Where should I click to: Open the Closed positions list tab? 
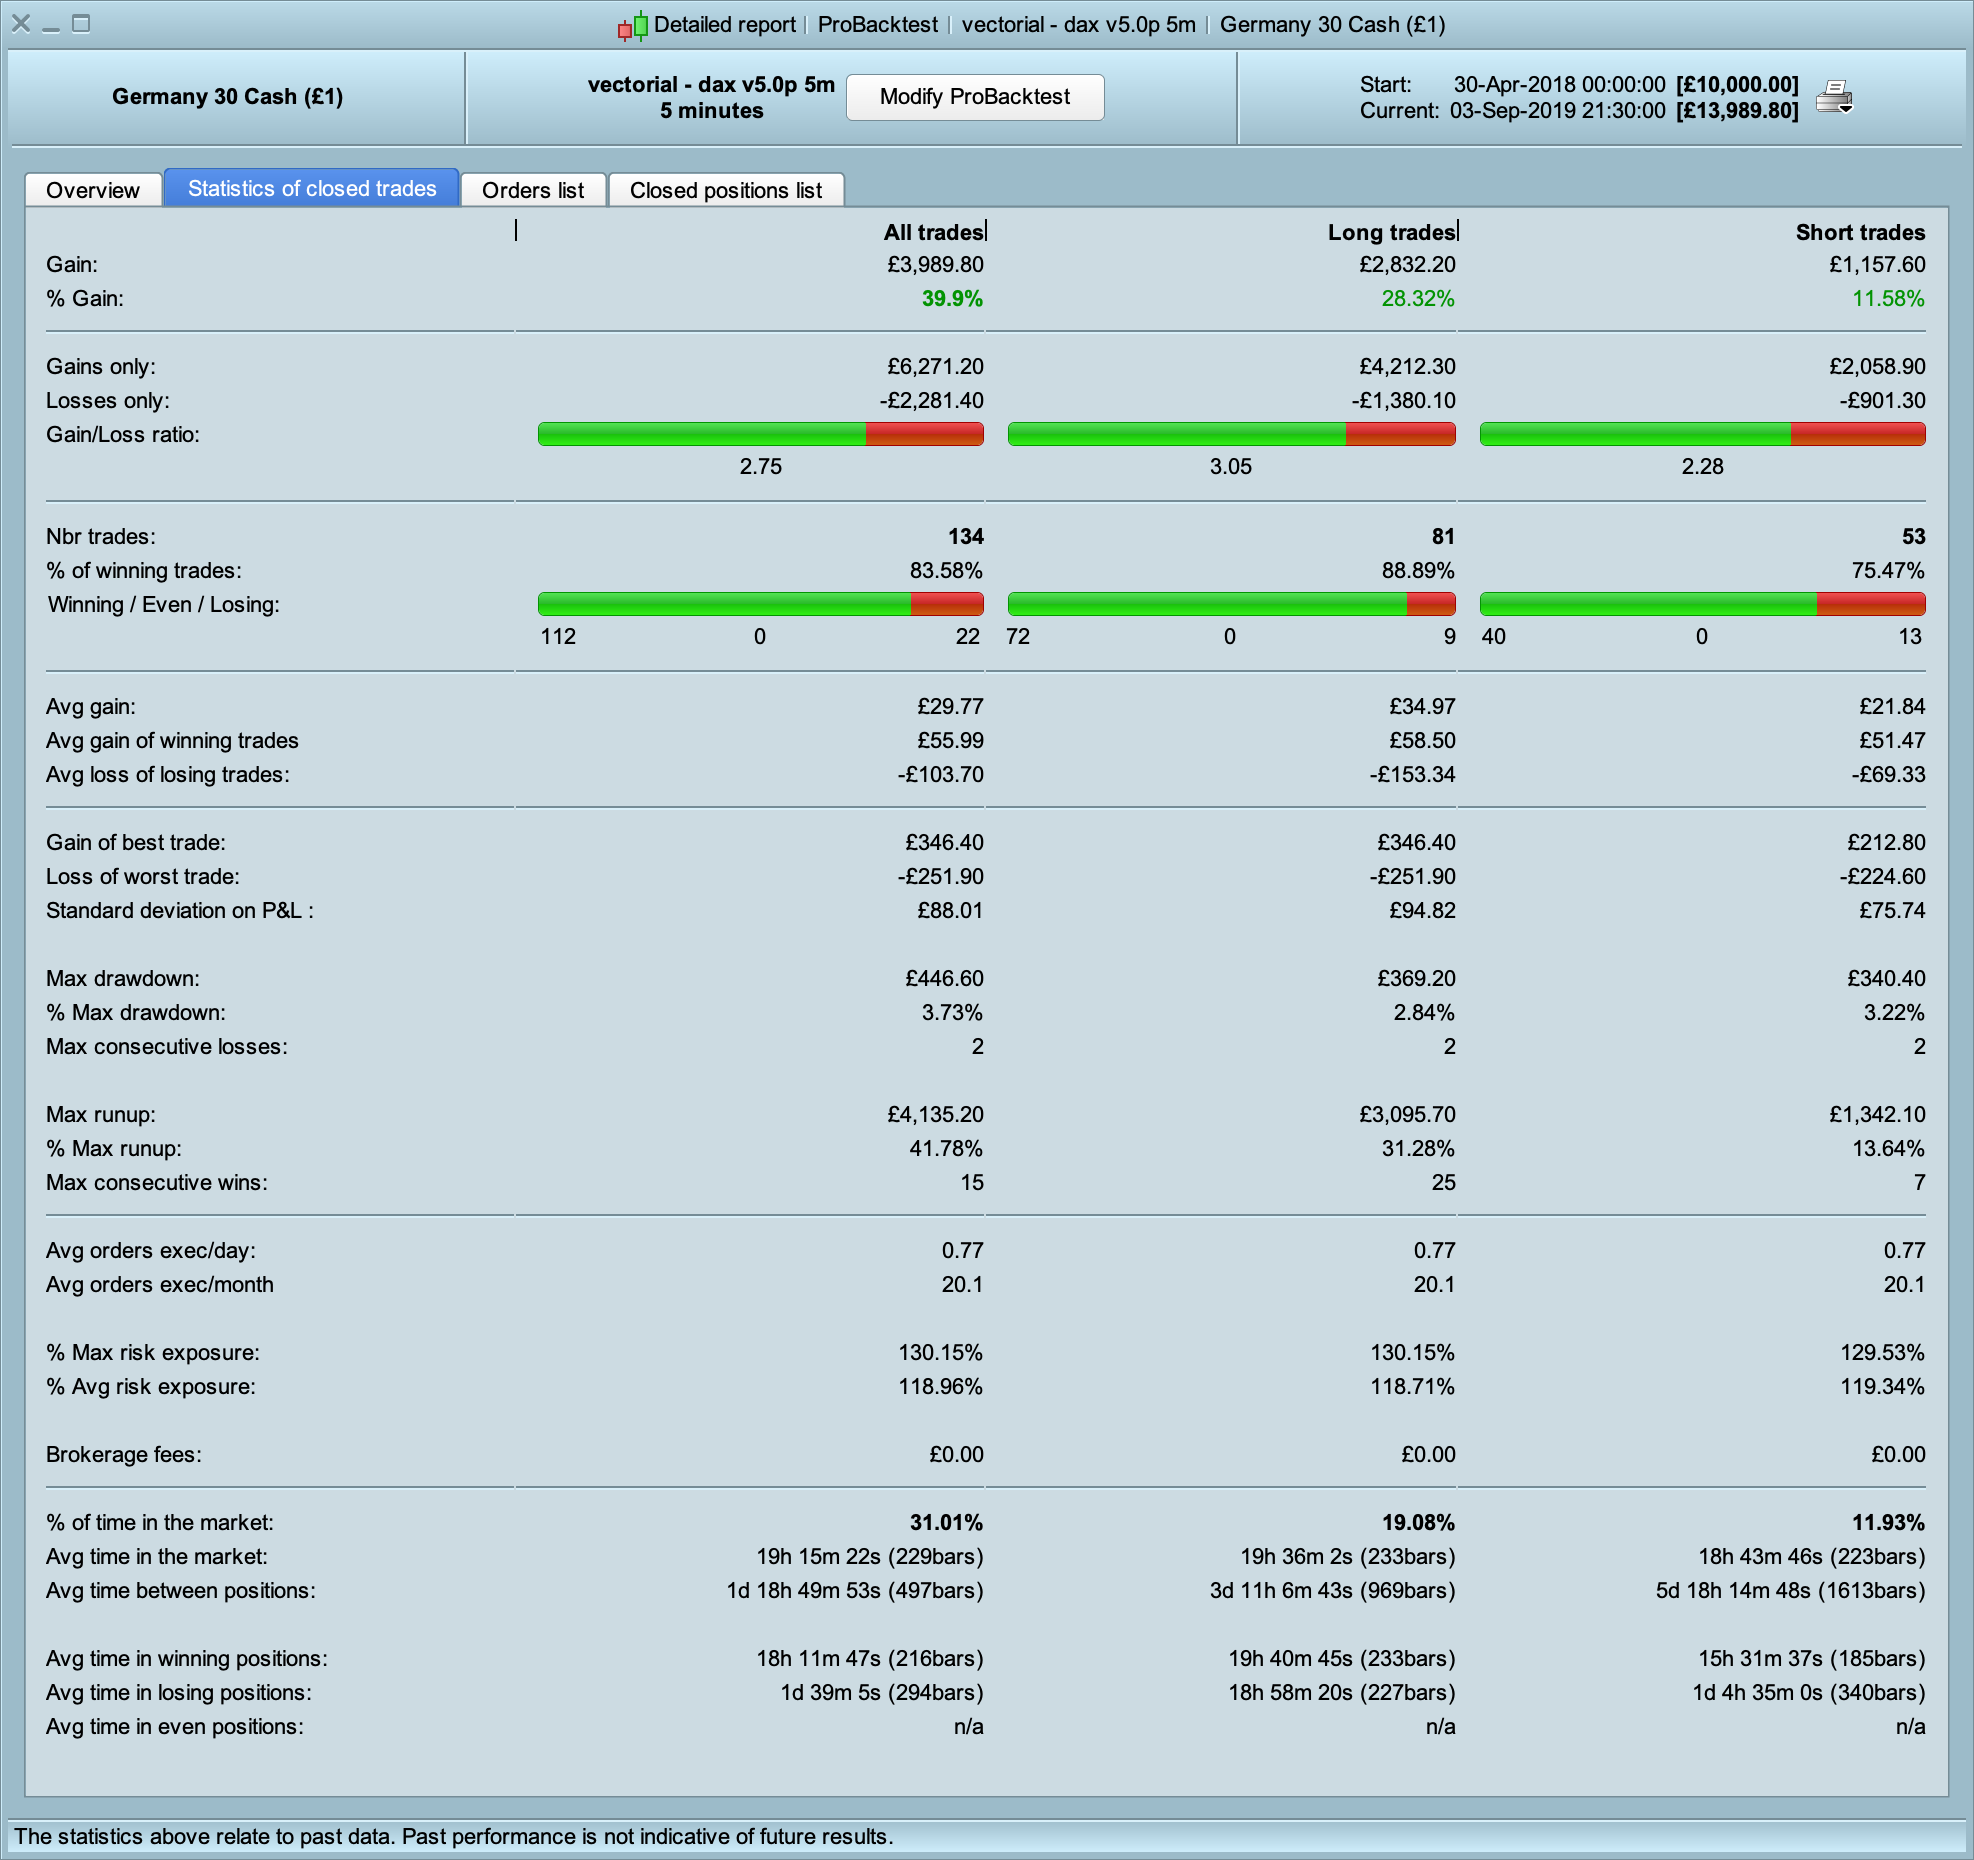coord(726,190)
